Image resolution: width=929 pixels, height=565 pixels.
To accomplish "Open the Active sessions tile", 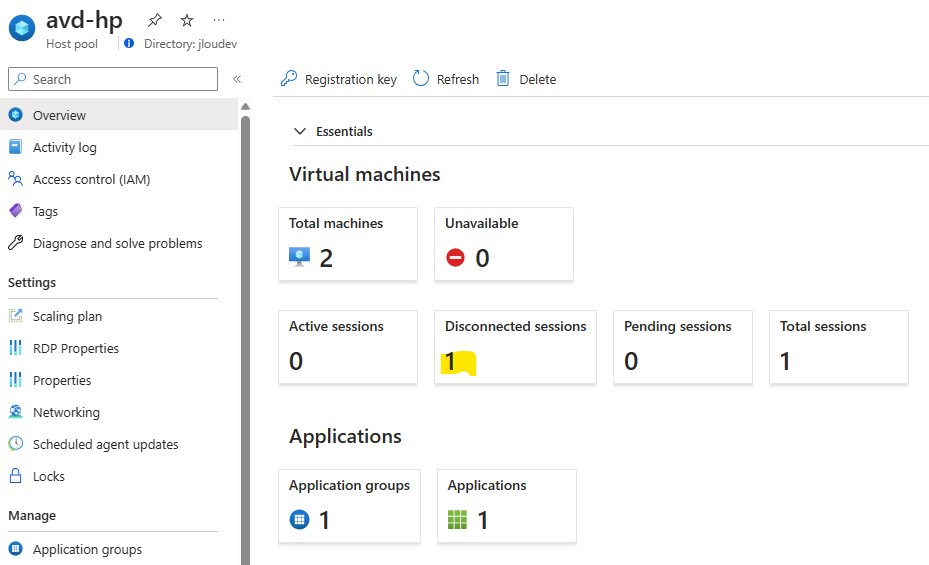I will point(348,346).
